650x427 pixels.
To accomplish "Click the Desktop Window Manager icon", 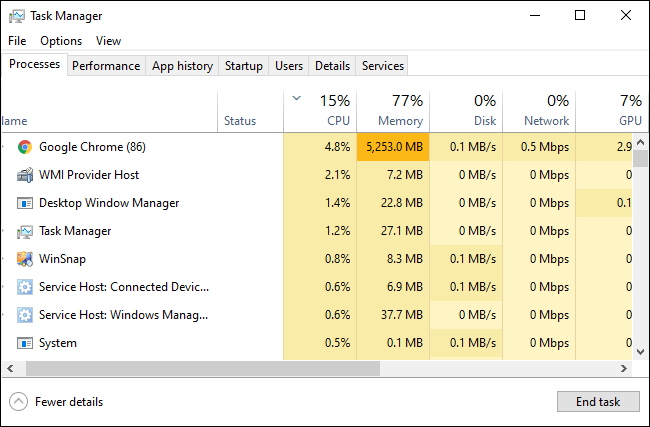I will click(25, 203).
